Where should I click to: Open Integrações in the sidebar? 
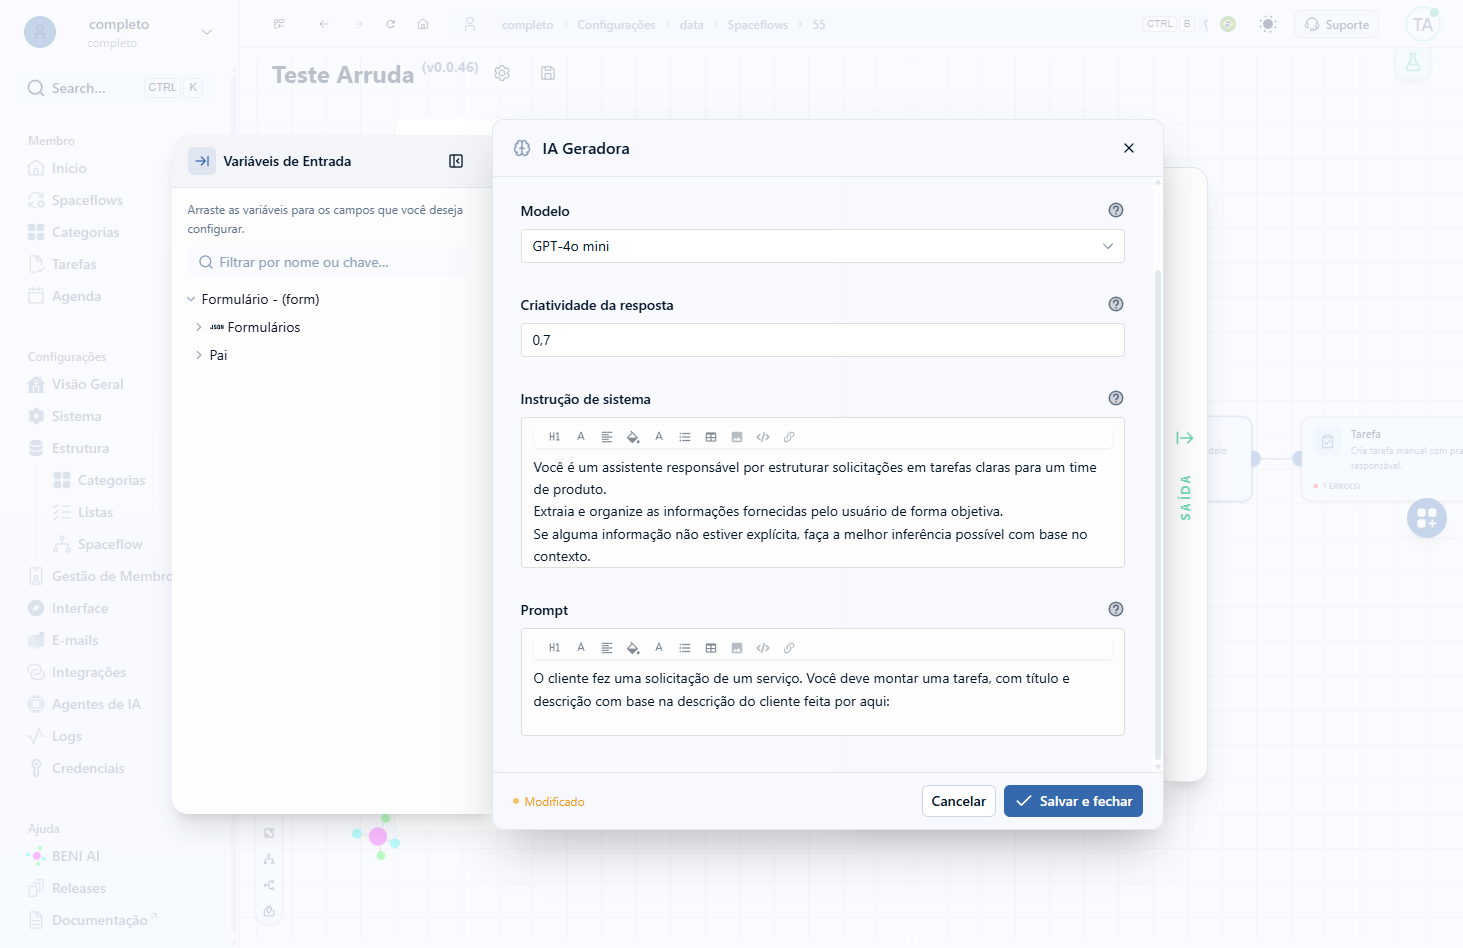(89, 672)
